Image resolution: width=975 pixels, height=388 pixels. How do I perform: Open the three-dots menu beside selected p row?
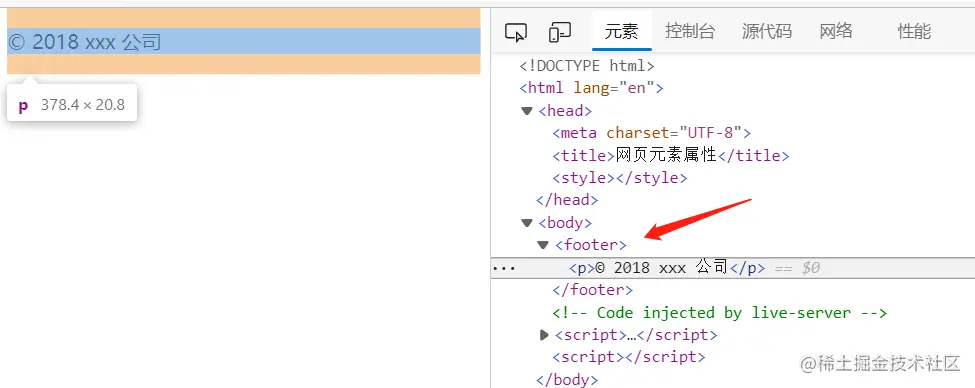(x=504, y=269)
